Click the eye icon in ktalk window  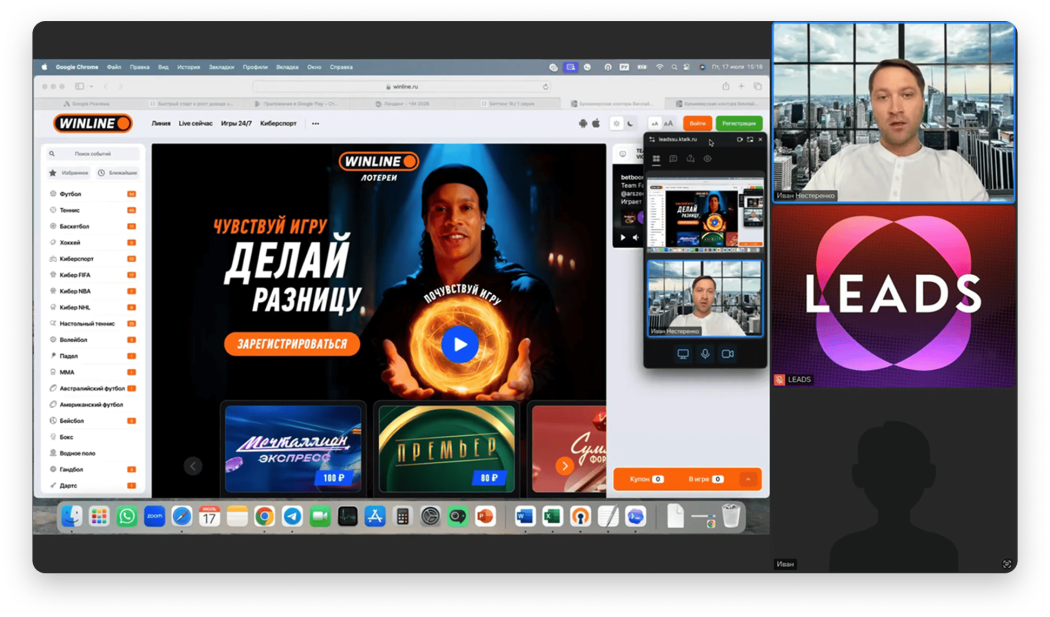coord(707,159)
